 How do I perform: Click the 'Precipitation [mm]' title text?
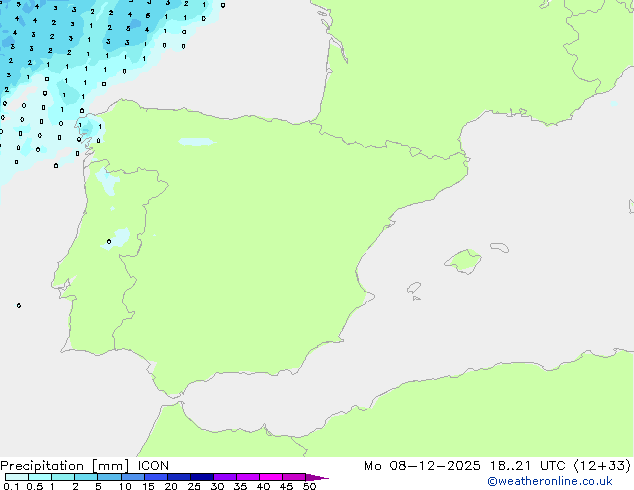65,466
